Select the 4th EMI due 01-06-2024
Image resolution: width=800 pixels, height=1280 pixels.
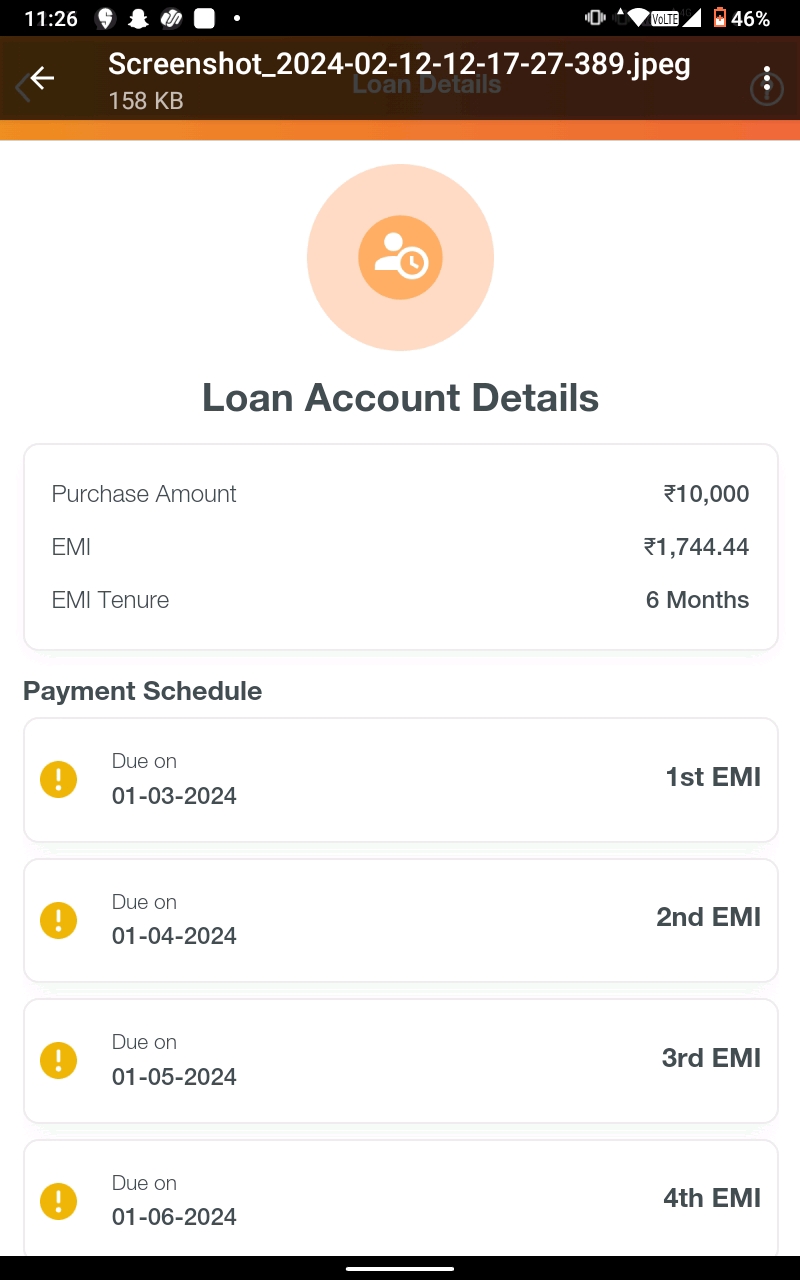click(400, 1198)
